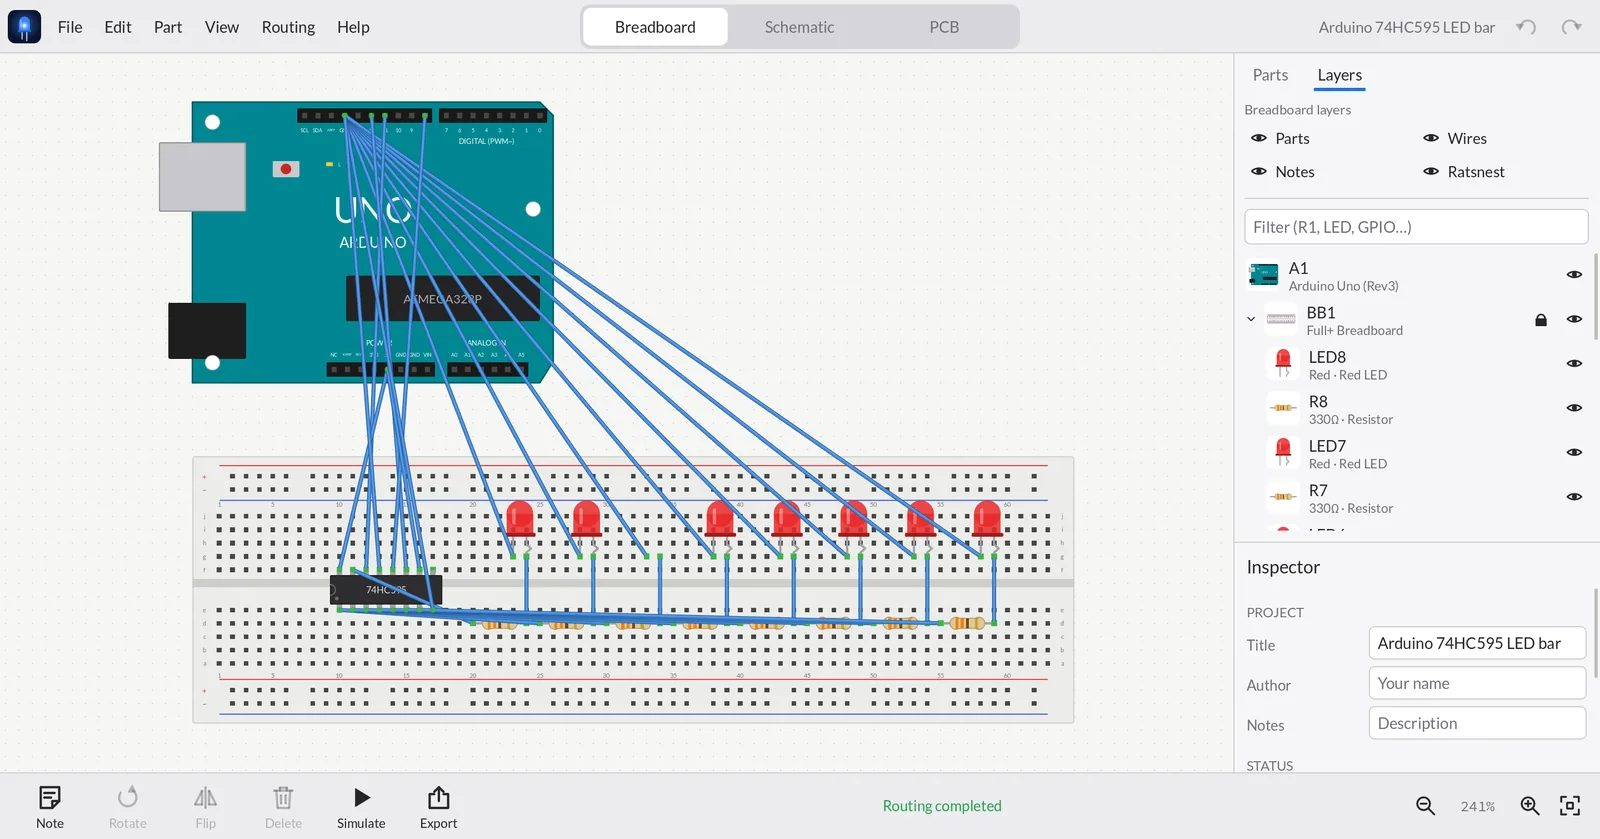Screen dimensions: 1600x839
Task: Redo the last action
Action: coord(1572,27)
